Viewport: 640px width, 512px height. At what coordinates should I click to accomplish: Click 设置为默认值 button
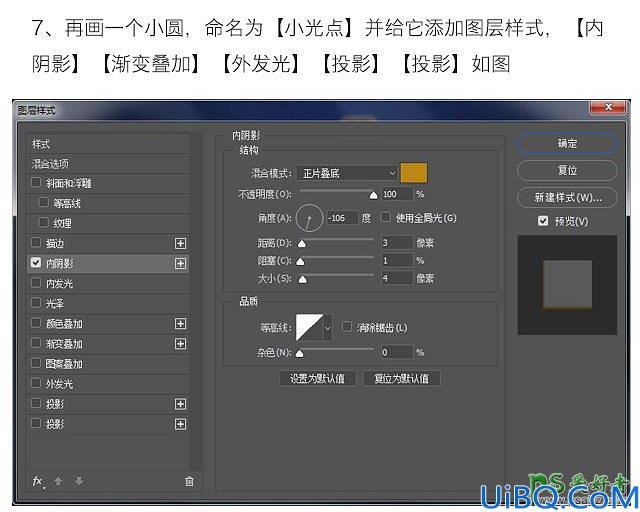[318, 378]
